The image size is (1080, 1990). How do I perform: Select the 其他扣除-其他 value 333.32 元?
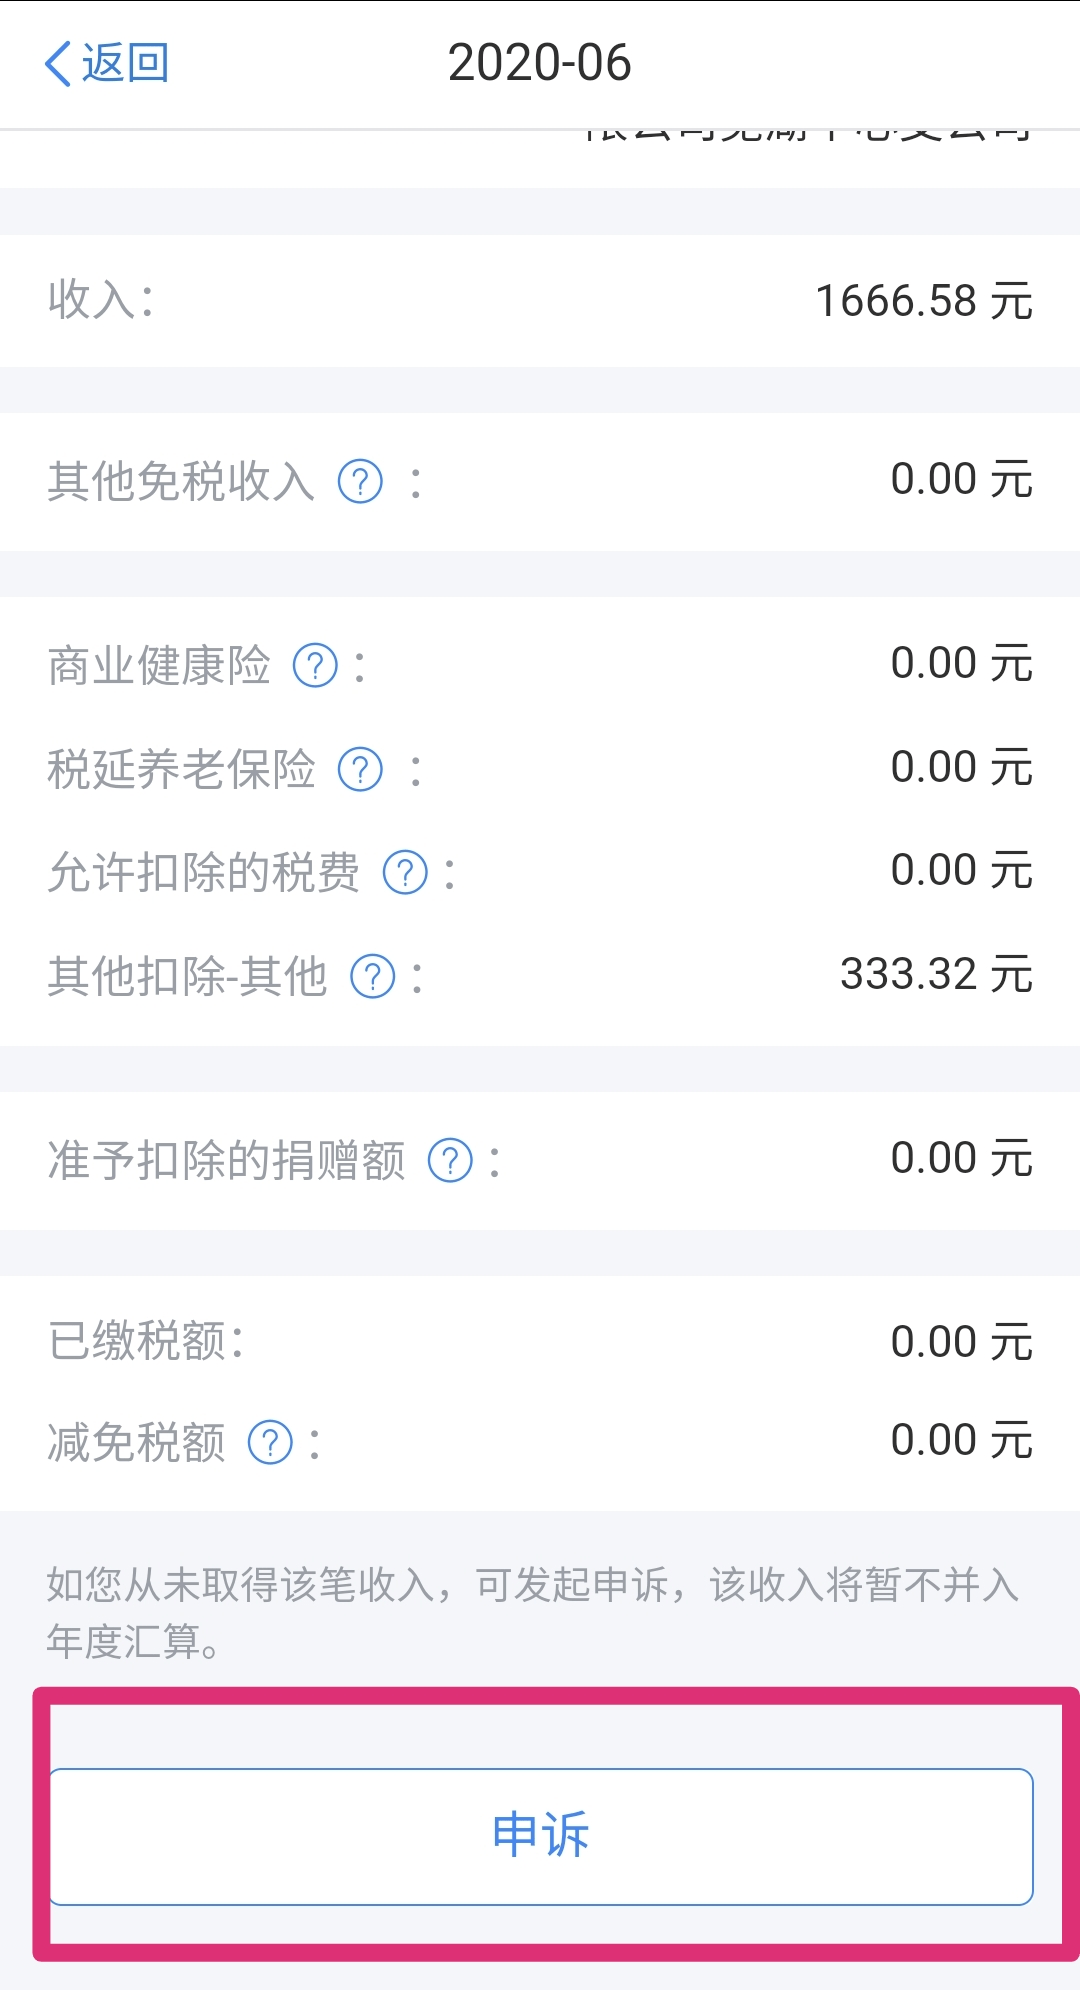tap(935, 975)
